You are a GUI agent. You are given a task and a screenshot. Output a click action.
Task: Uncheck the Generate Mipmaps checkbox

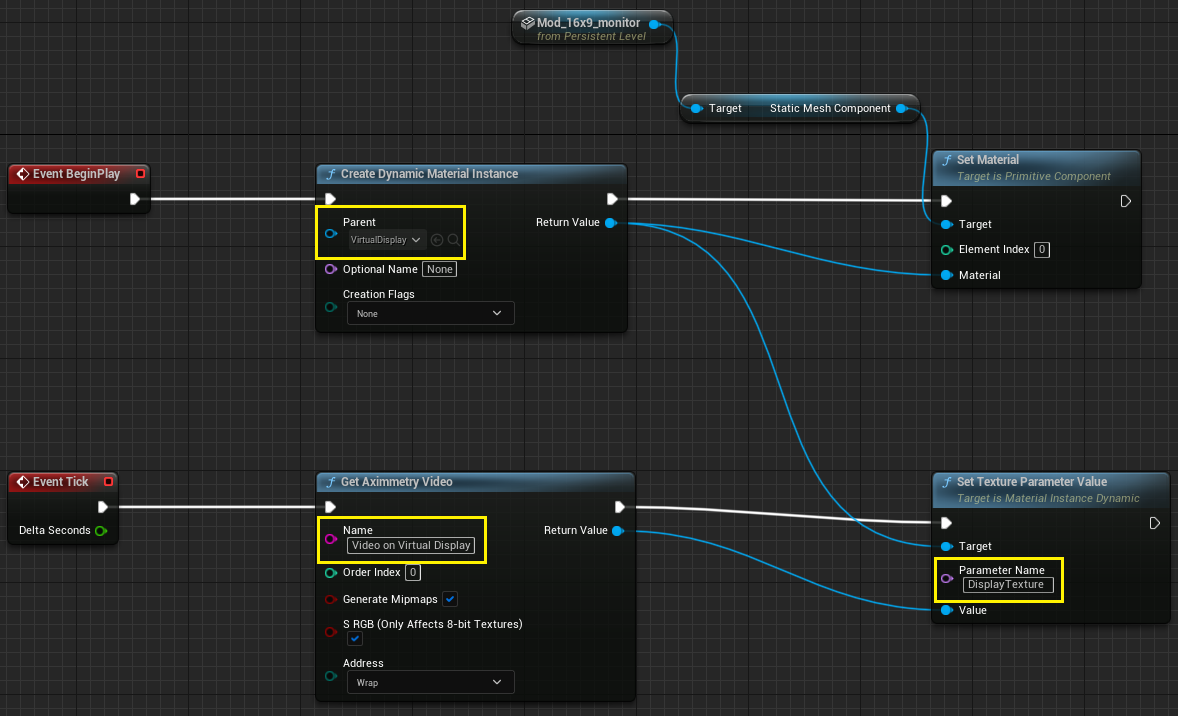pyautogui.click(x=450, y=598)
